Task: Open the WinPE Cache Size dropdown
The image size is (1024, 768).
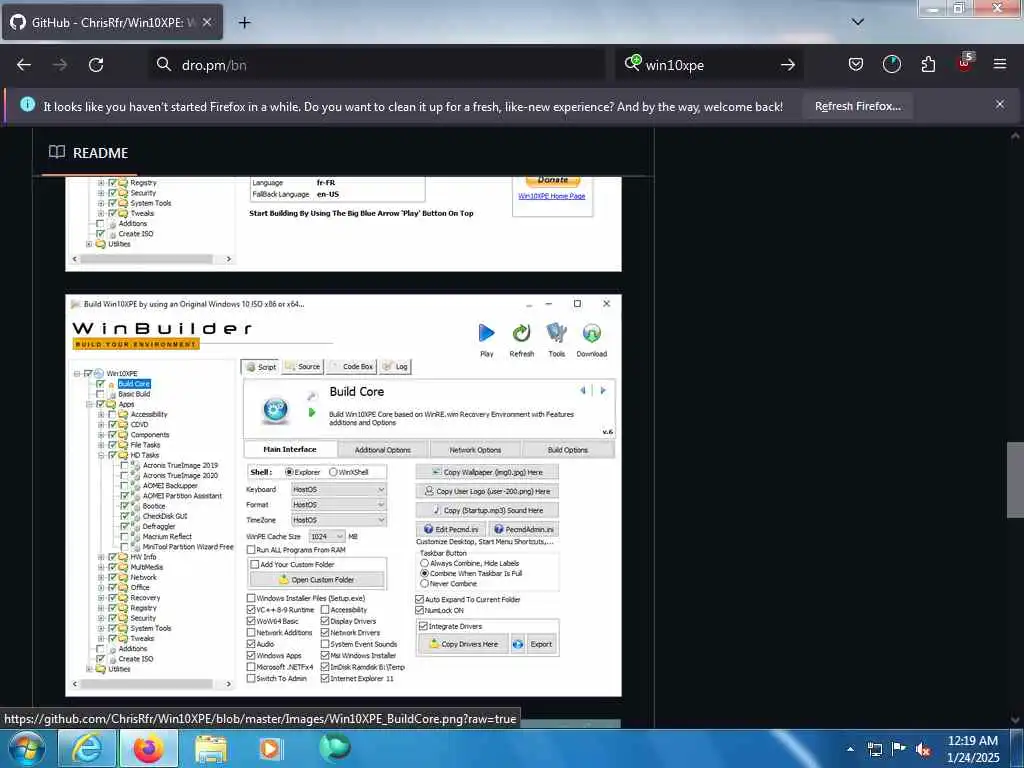Action: 327,536
